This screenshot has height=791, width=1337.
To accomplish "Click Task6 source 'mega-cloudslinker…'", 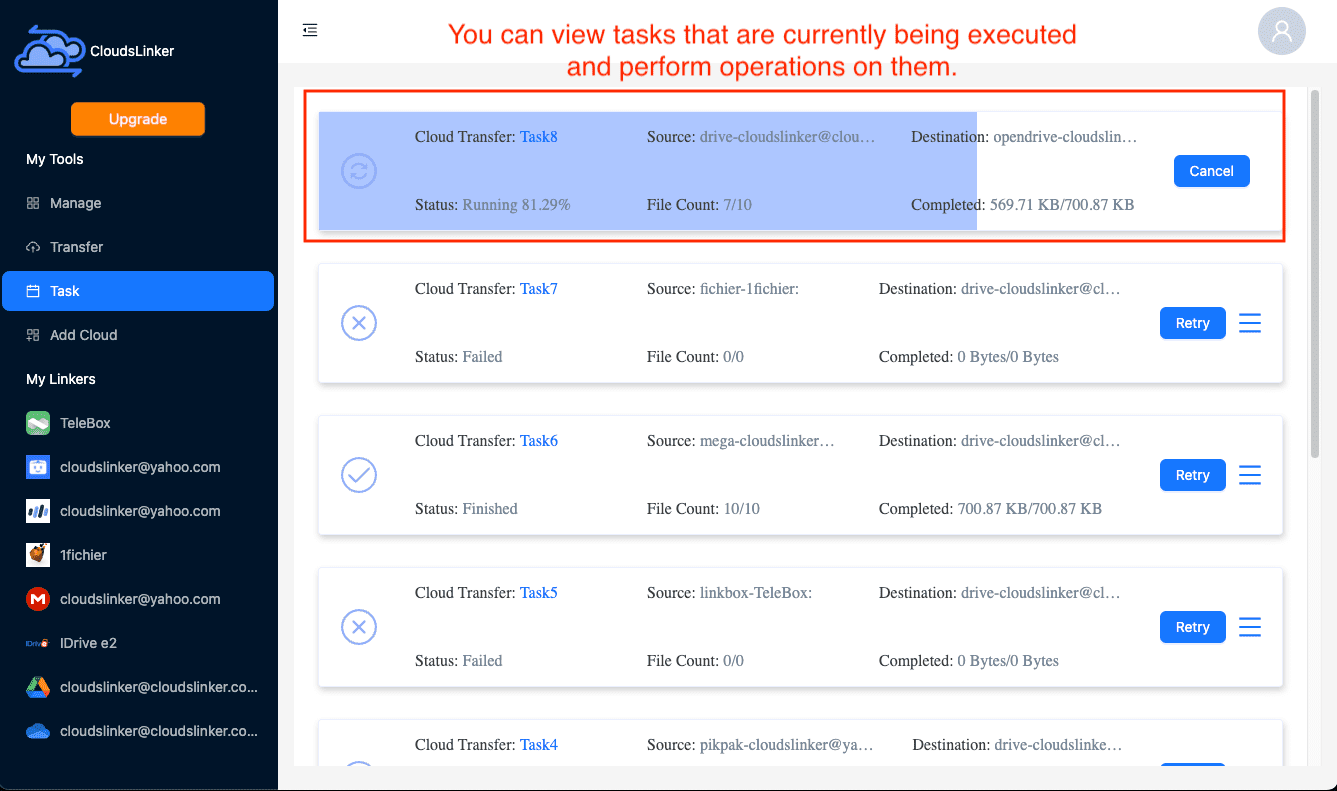I will (767, 441).
